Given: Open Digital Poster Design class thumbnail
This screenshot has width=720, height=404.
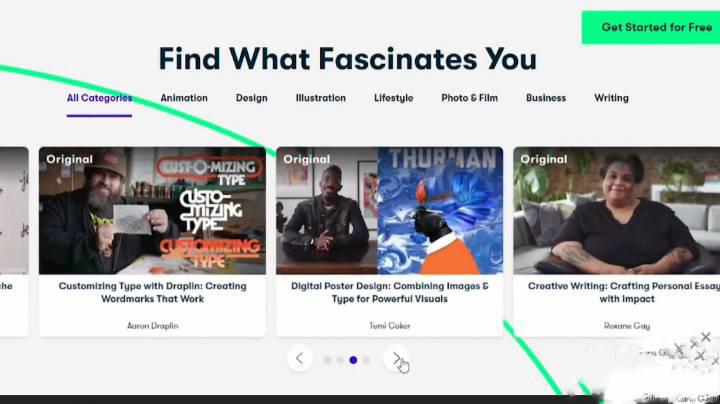Looking at the screenshot, I should pyautogui.click(x=389, y=211).
